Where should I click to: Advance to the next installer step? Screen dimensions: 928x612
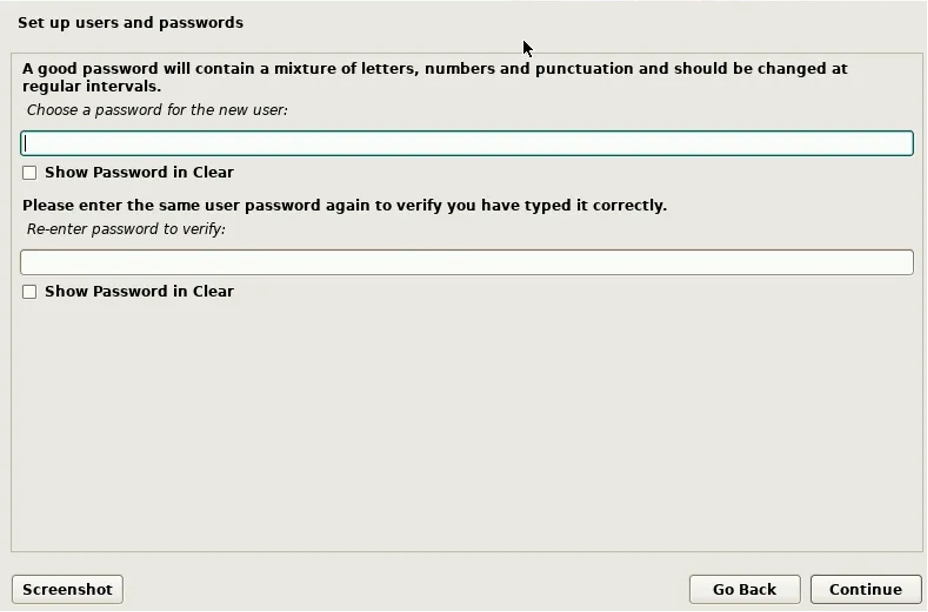865,589
